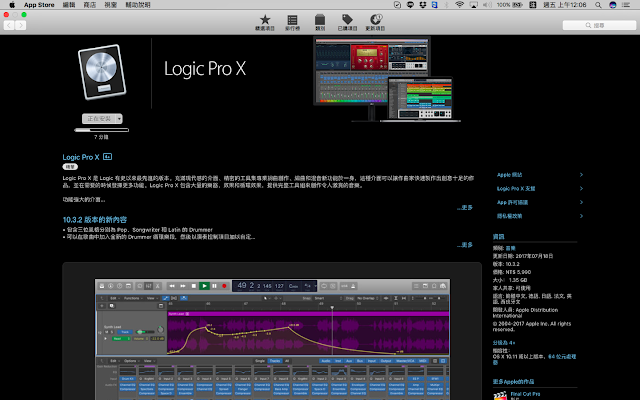The image size is (640, 400).
Task: Open the Featured (精選項目) star tab
Action: [x=265, y=22]
